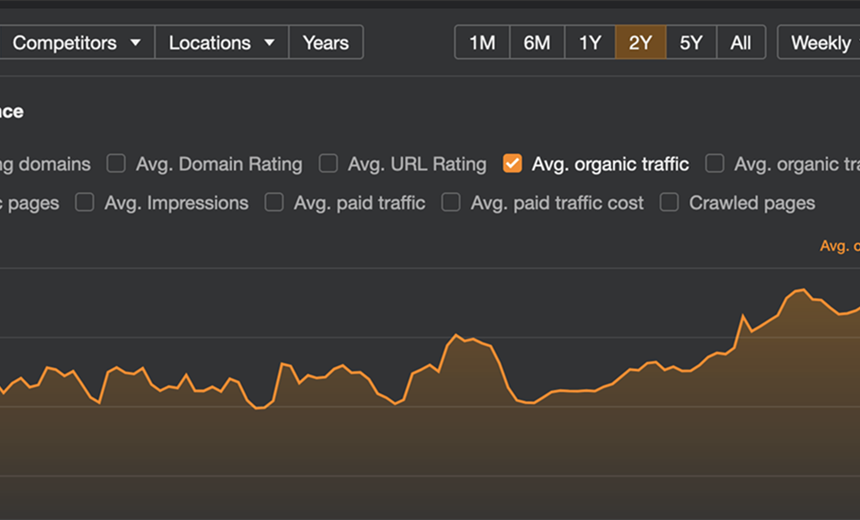860x520 pixels.
Task: Click the Locations dropdown arrow icon
Action: click(269, 42)
